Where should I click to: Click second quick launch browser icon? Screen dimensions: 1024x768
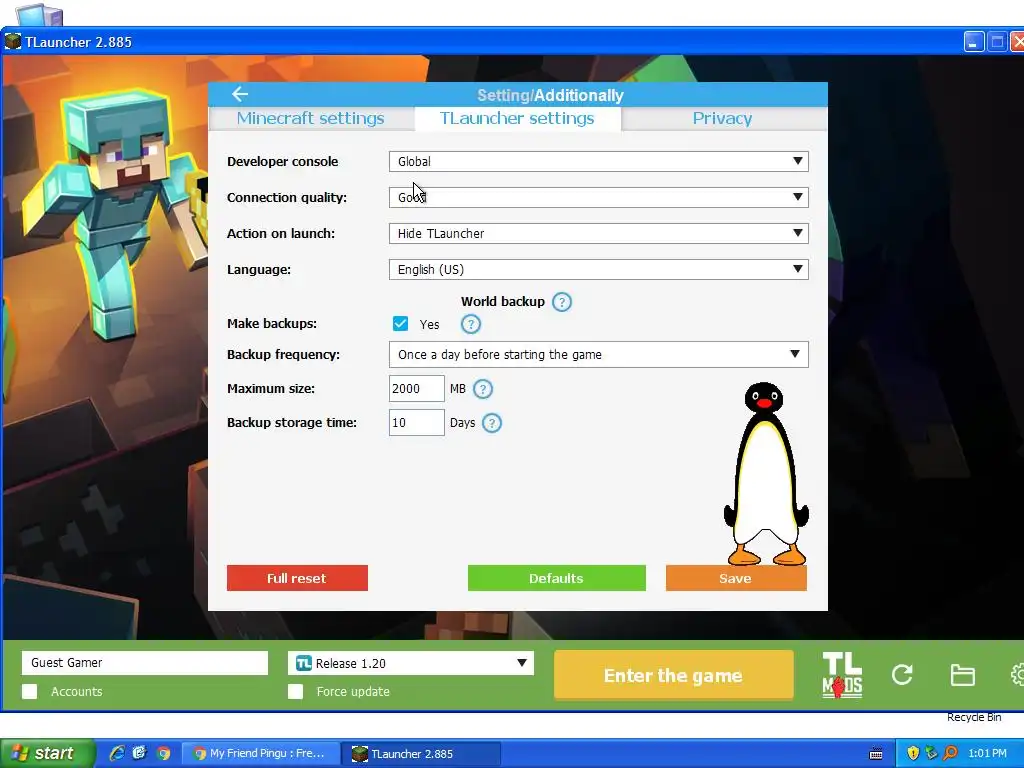140,753
